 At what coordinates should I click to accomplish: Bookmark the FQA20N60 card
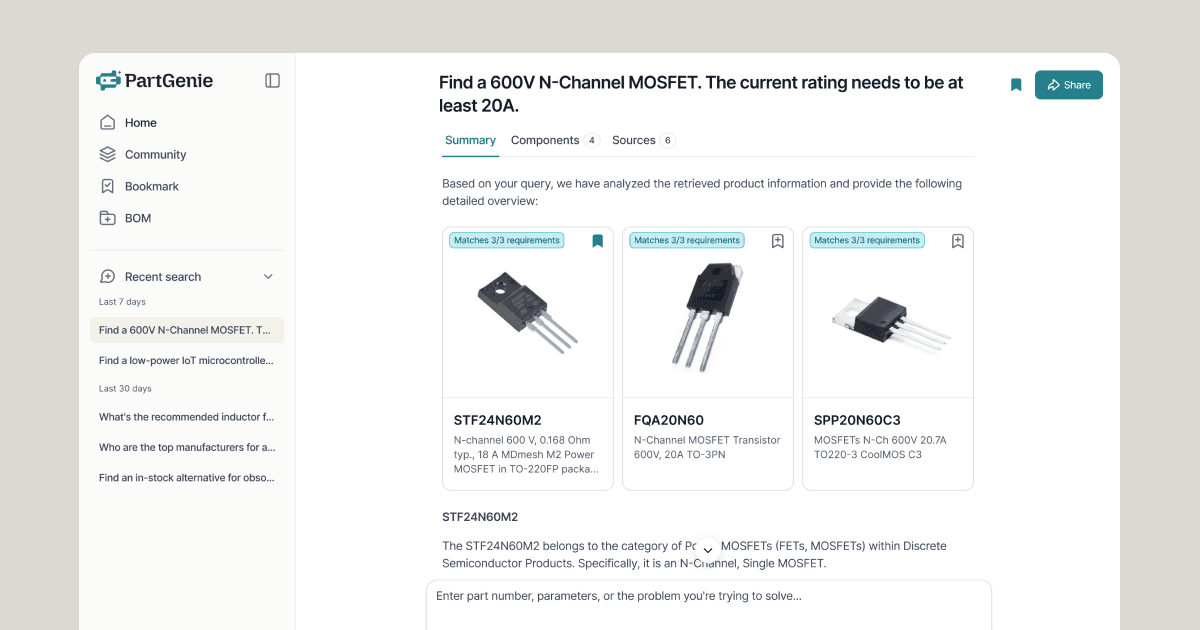777,241
